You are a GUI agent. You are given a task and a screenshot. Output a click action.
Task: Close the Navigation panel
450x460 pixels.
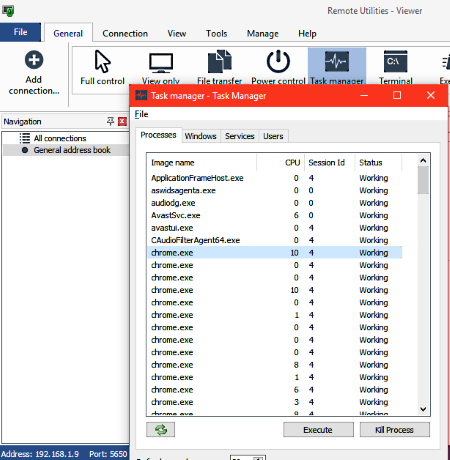(122, 121)
